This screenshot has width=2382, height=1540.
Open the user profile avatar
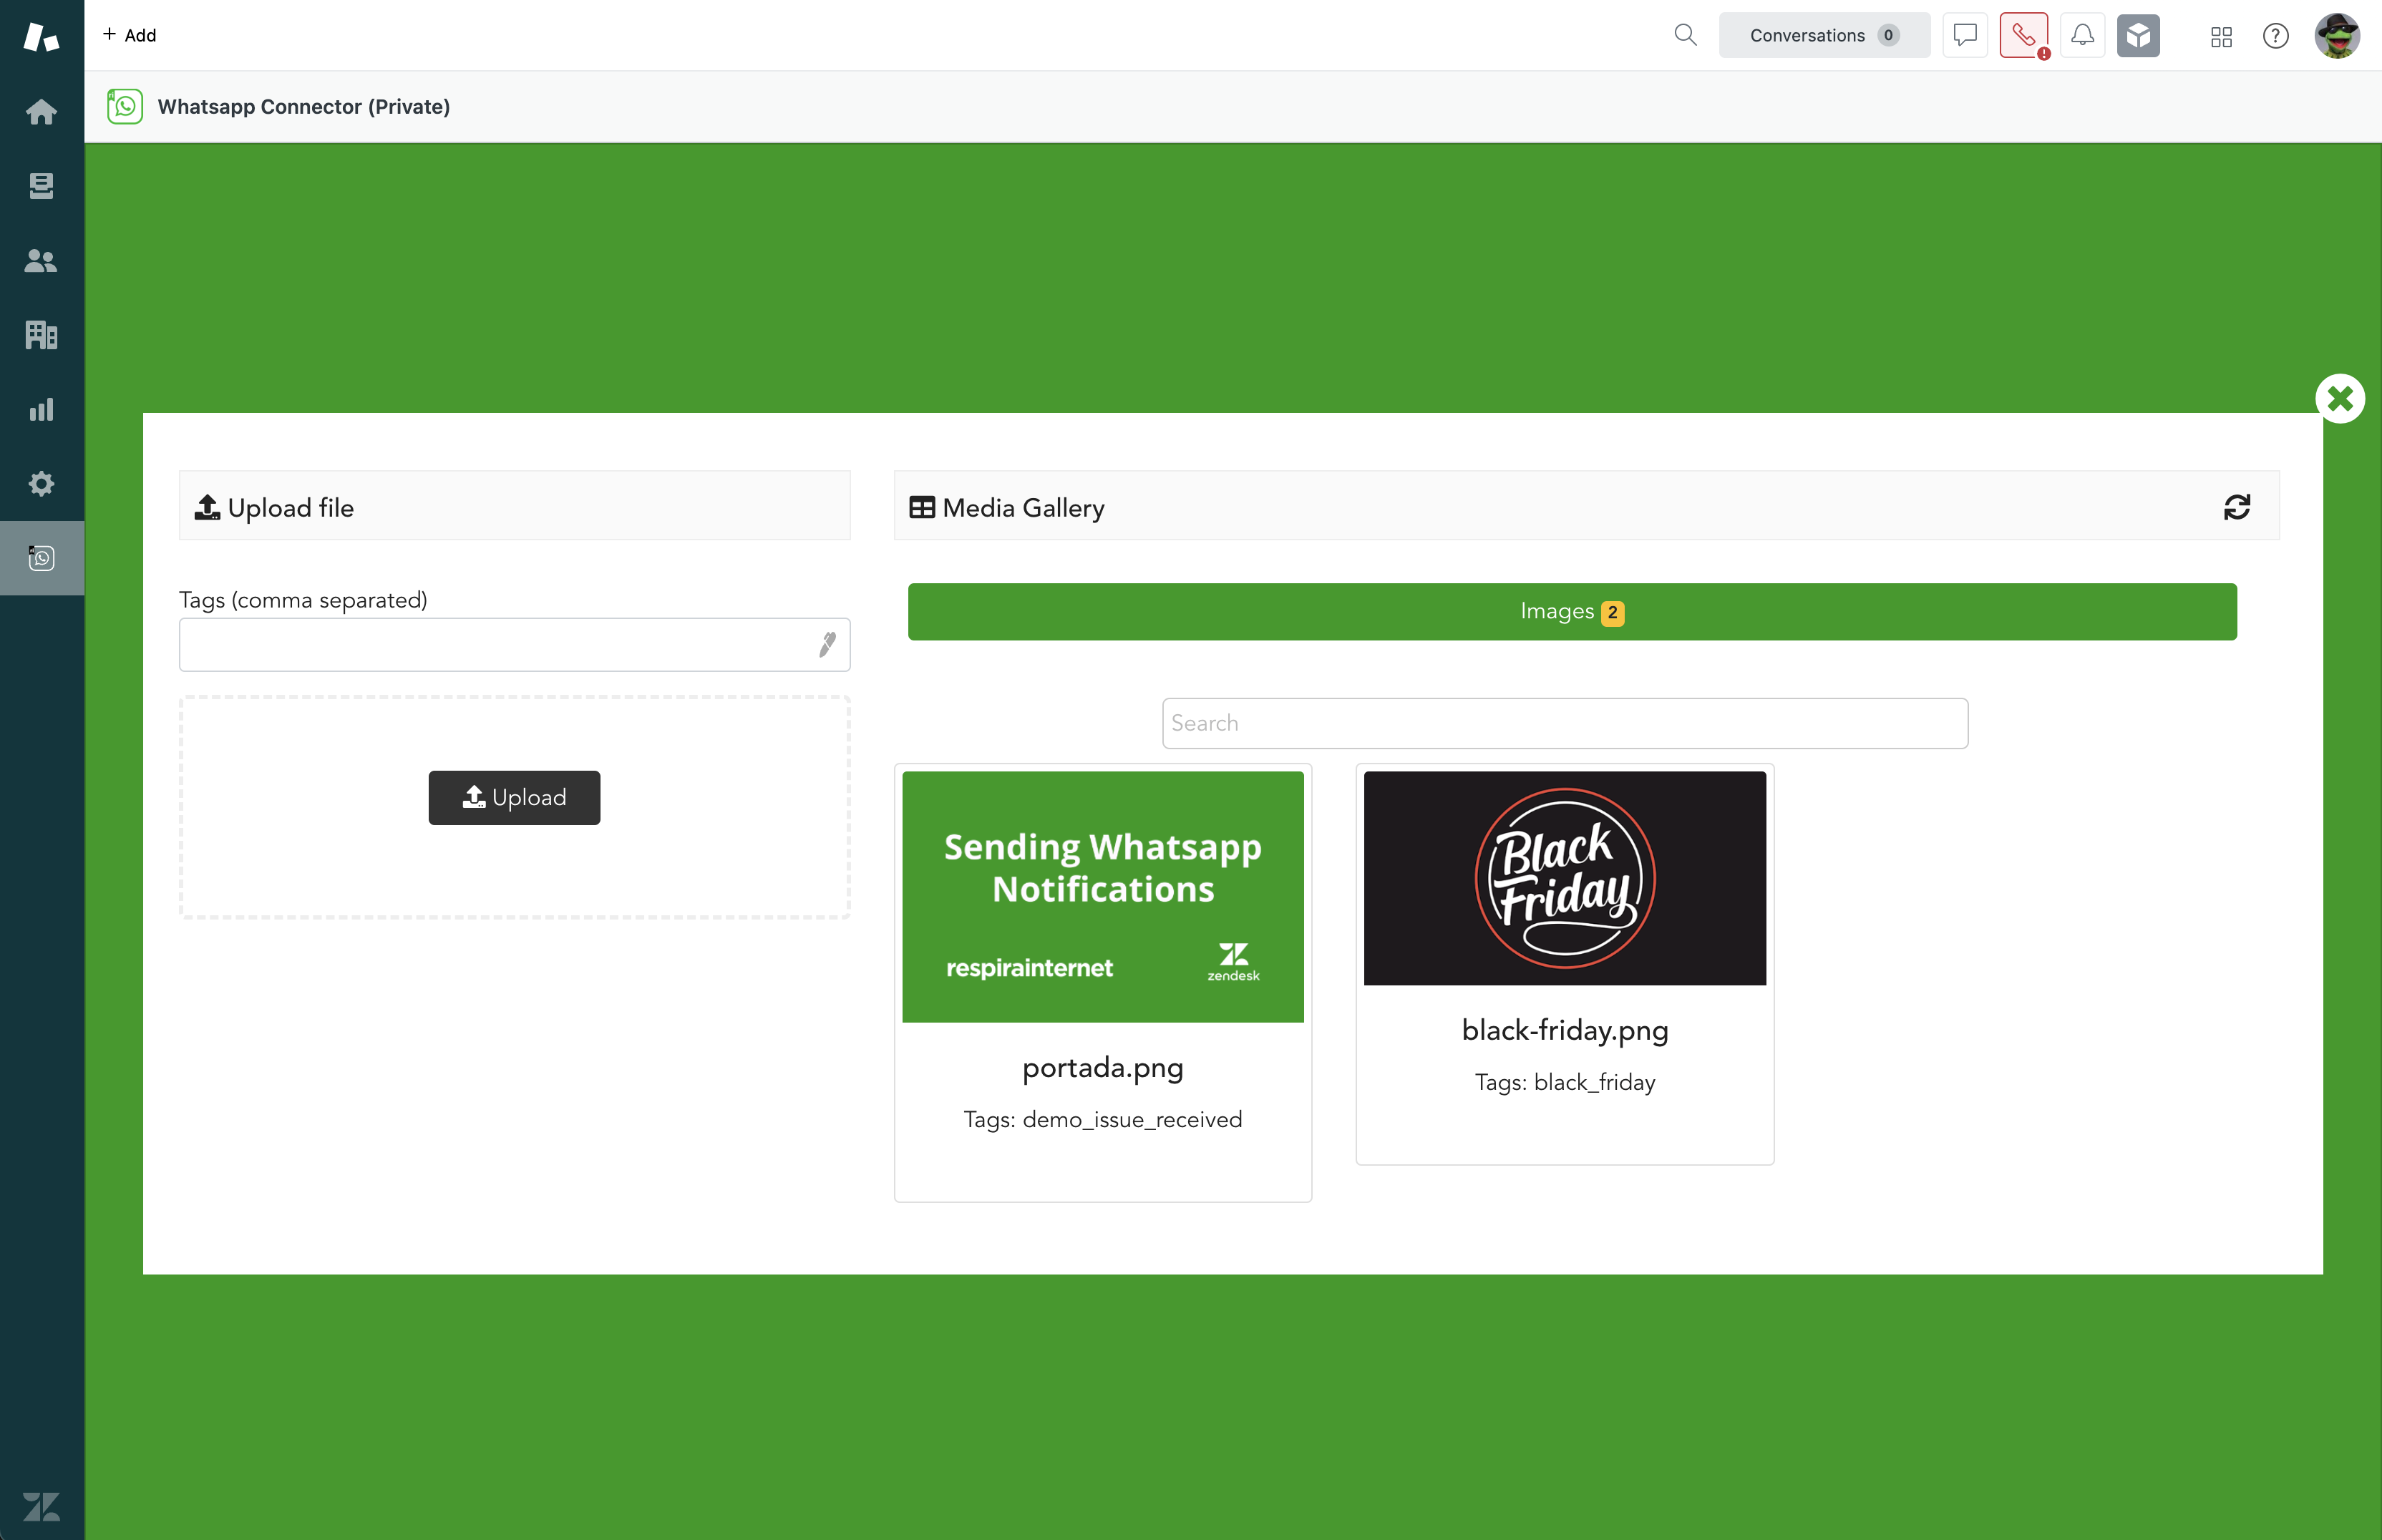click(2337, 36)
